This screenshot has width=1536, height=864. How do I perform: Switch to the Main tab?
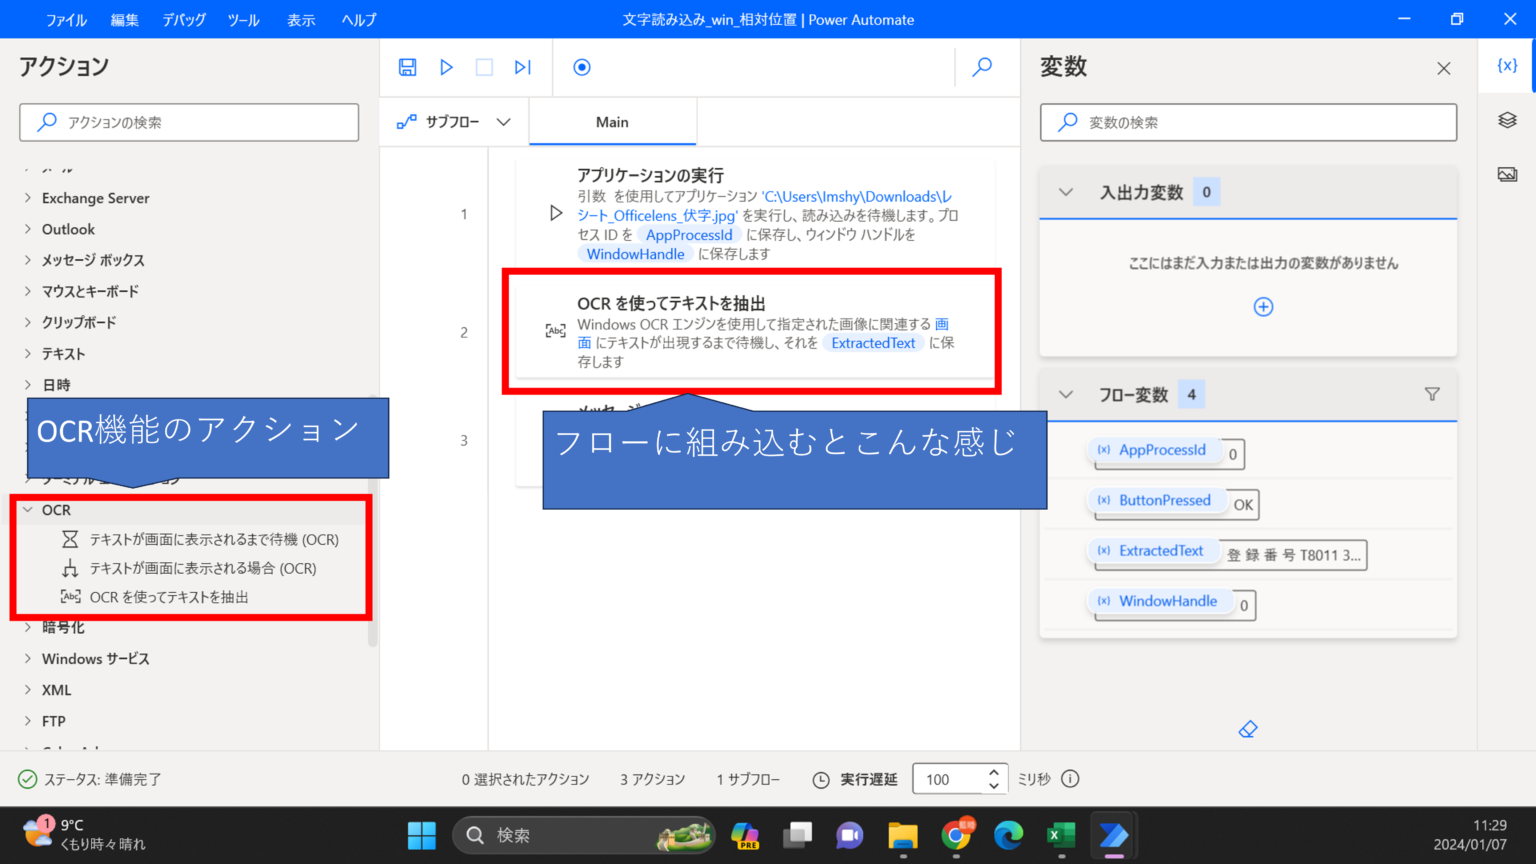tap(612, 121)
